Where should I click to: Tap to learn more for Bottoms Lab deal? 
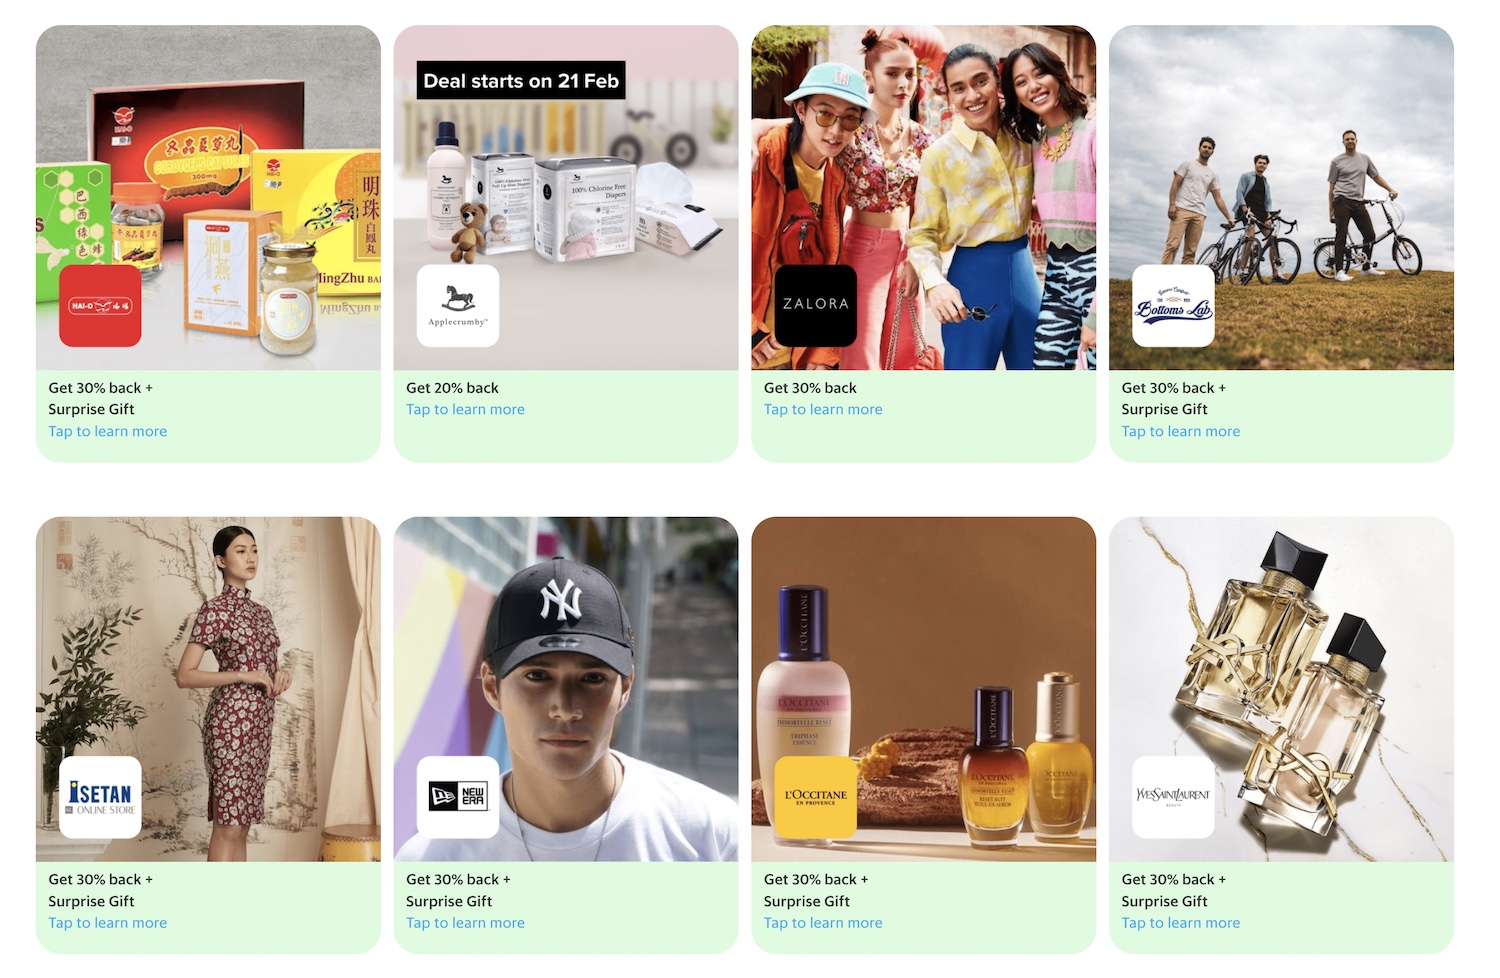click(1181, 432)
